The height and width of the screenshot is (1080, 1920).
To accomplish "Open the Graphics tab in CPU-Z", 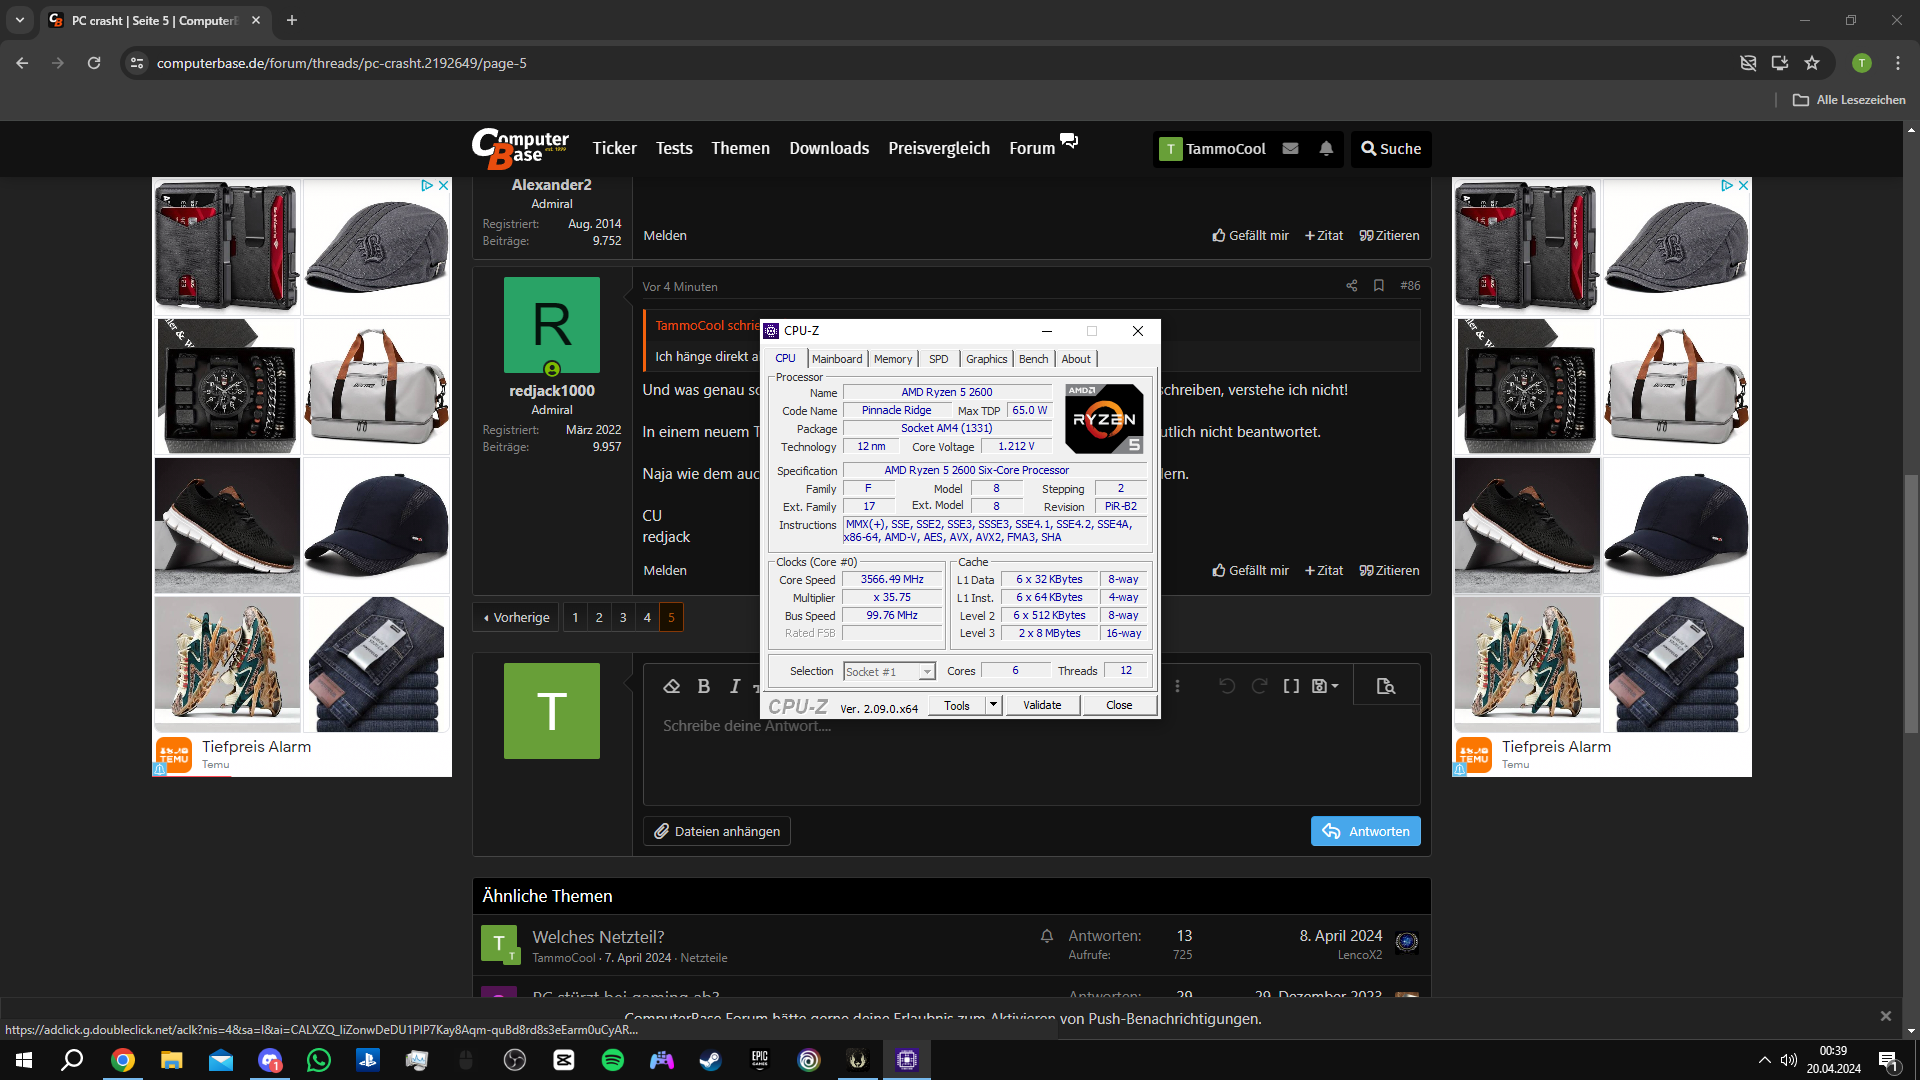I will [x=986, y=359].
